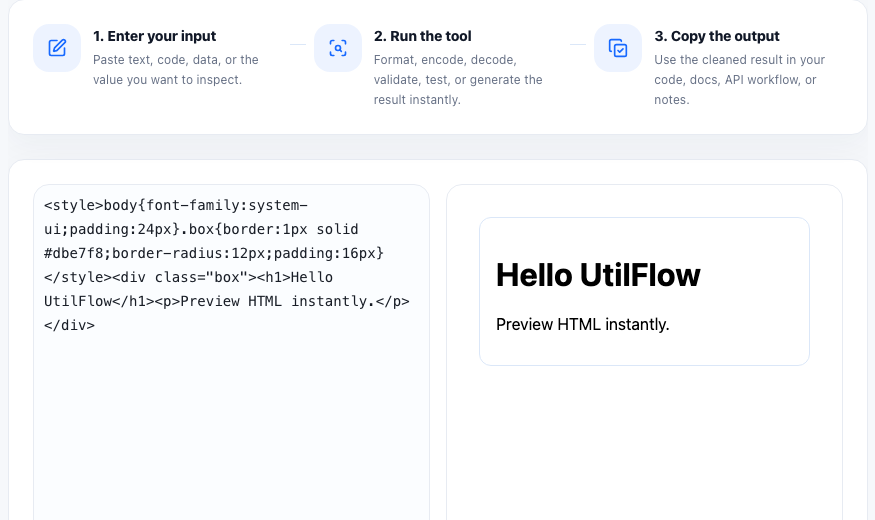Click the bordered preview box in output pane
Viewport: 875px width, 520px height.
[x=644, y=292]
